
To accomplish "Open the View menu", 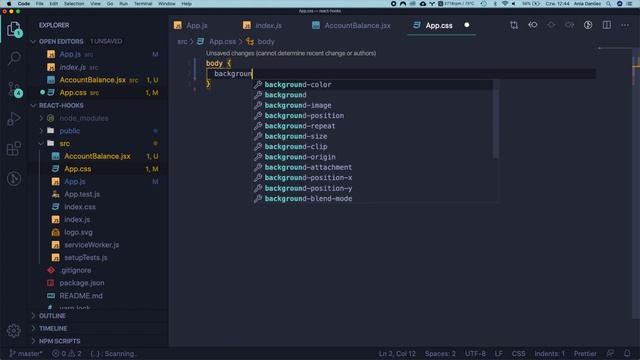I will click(x=95, y=4).
